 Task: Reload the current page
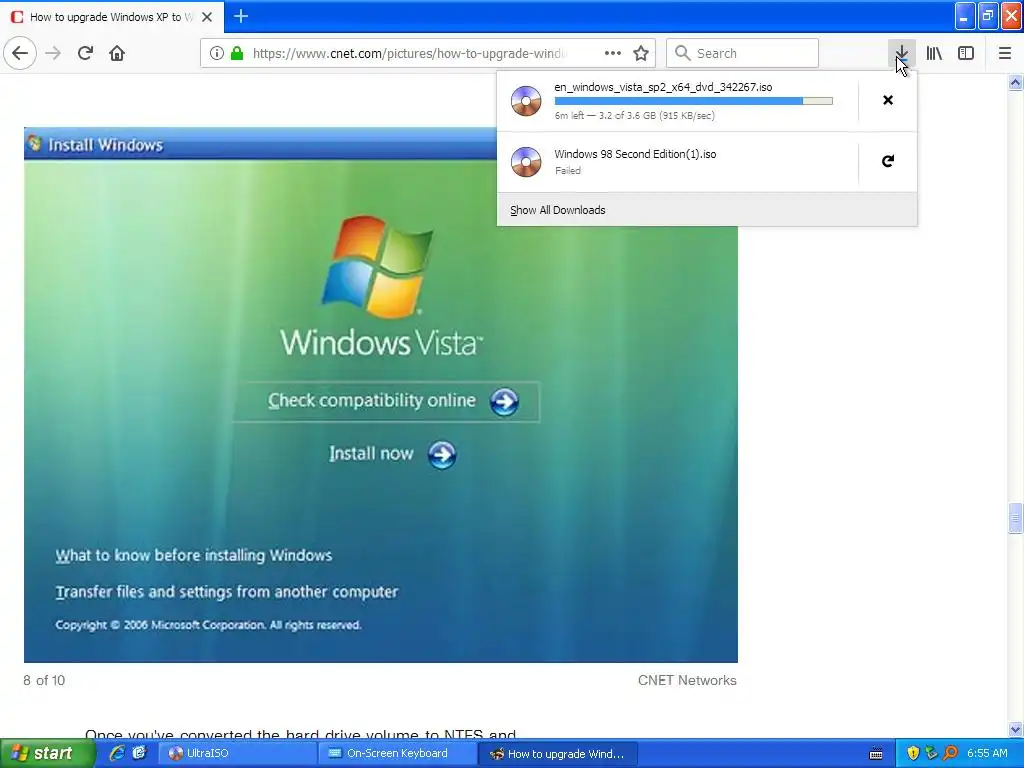pyautogui.click(x=85, y=53)
